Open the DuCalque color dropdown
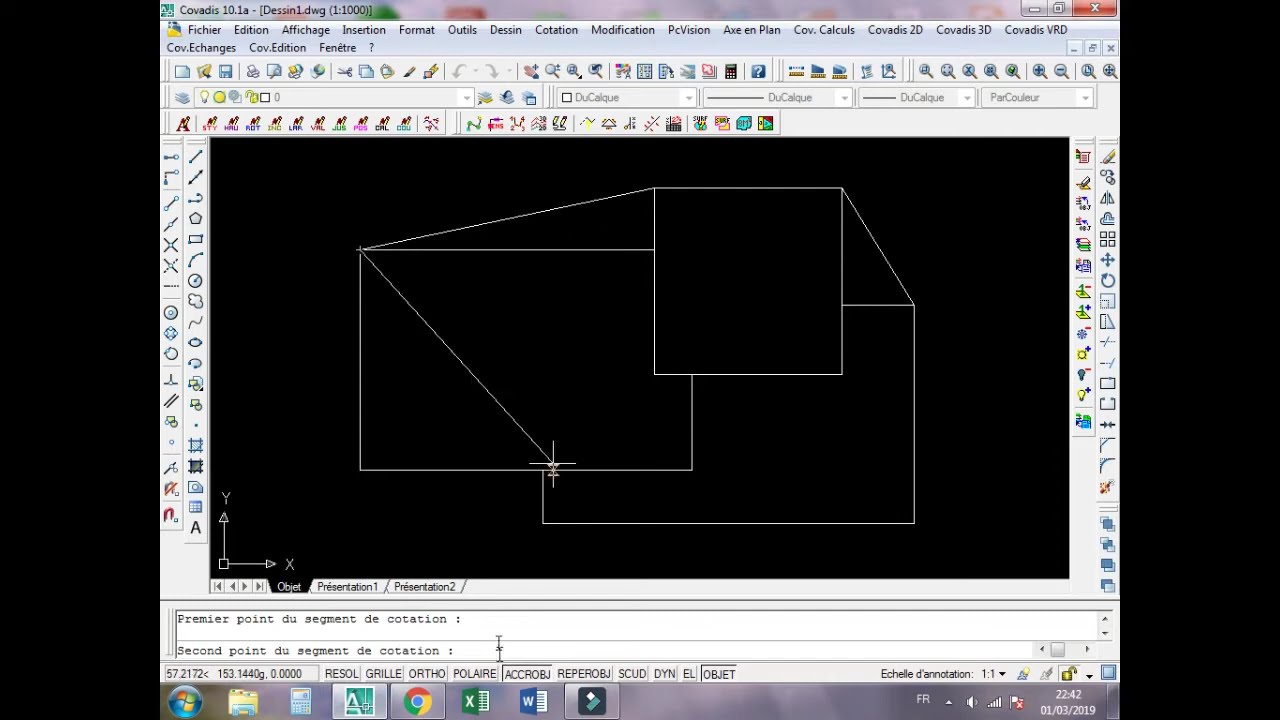The width and height of the screenshot is (1280, 720). (689, 97)
